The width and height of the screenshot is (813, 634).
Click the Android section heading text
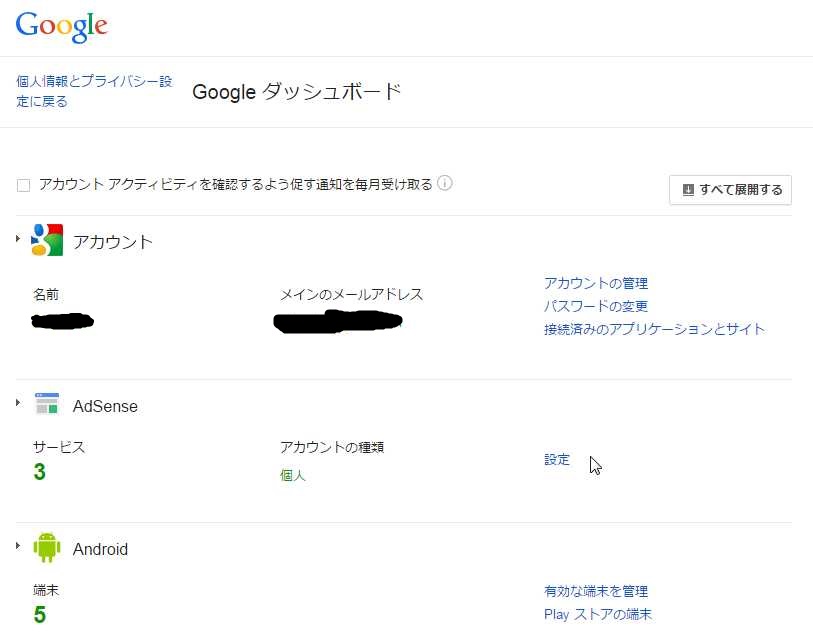coord(100,549)
